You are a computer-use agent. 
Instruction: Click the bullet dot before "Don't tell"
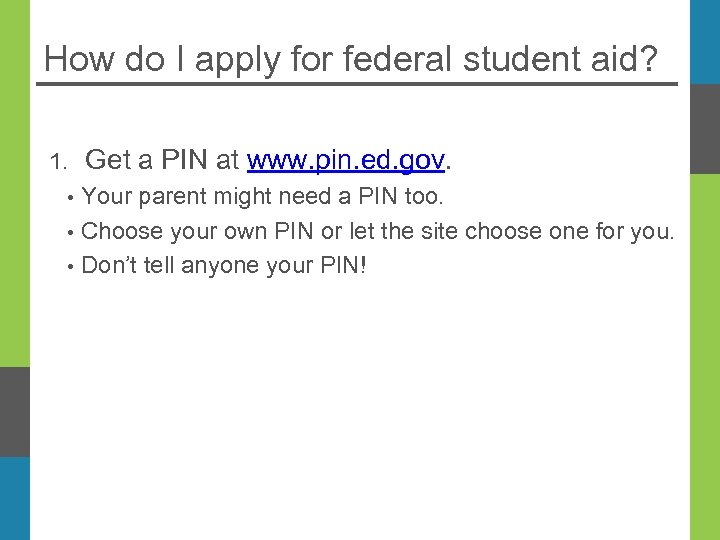point(71,267)
